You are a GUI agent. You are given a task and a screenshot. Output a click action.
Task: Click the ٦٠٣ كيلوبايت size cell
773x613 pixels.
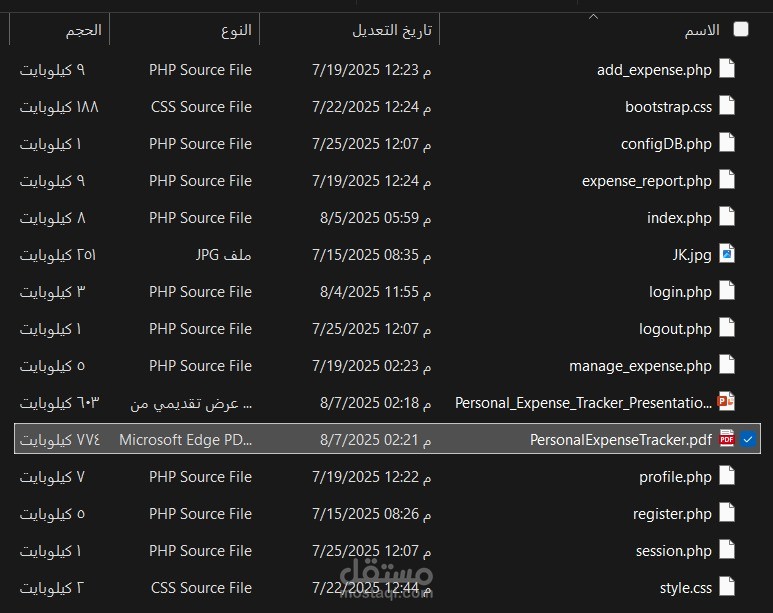[x=59, y=403]
